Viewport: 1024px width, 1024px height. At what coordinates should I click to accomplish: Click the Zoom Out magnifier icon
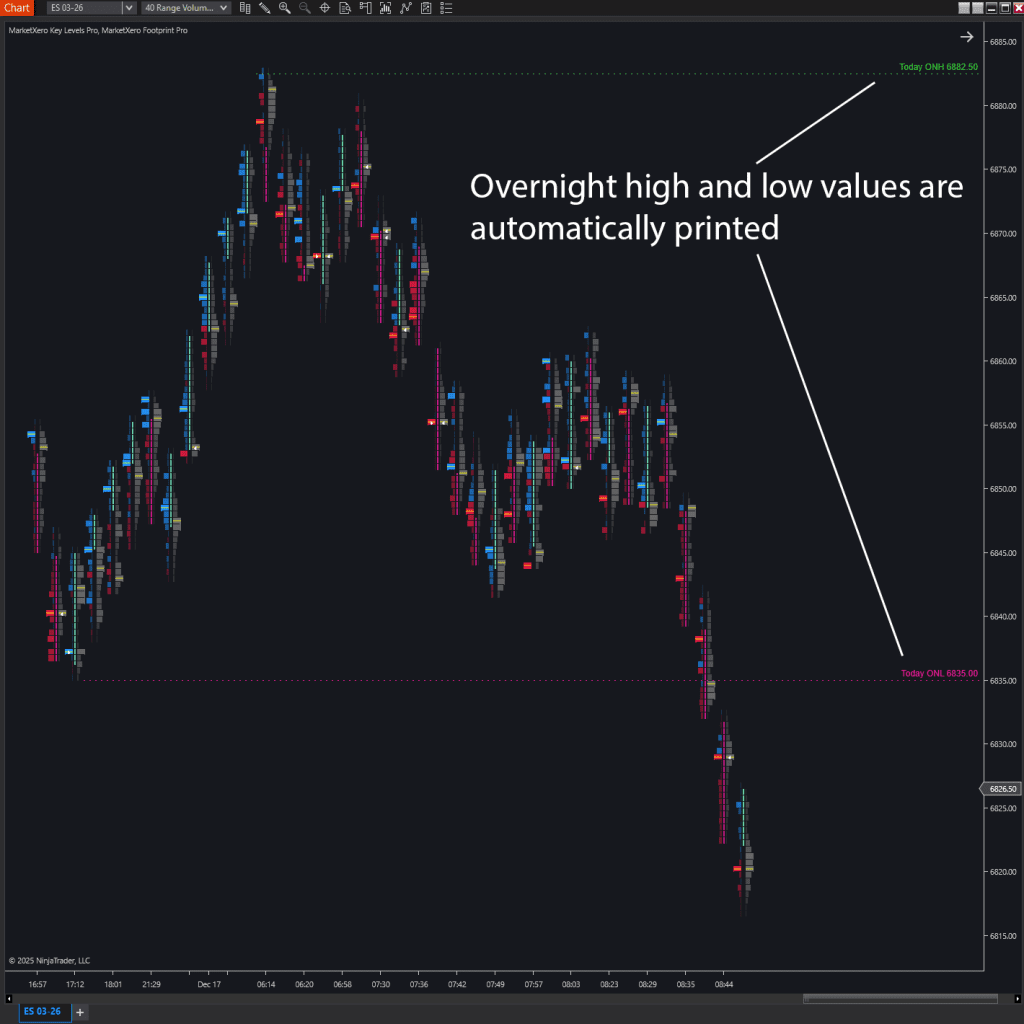tap(304, 8)
